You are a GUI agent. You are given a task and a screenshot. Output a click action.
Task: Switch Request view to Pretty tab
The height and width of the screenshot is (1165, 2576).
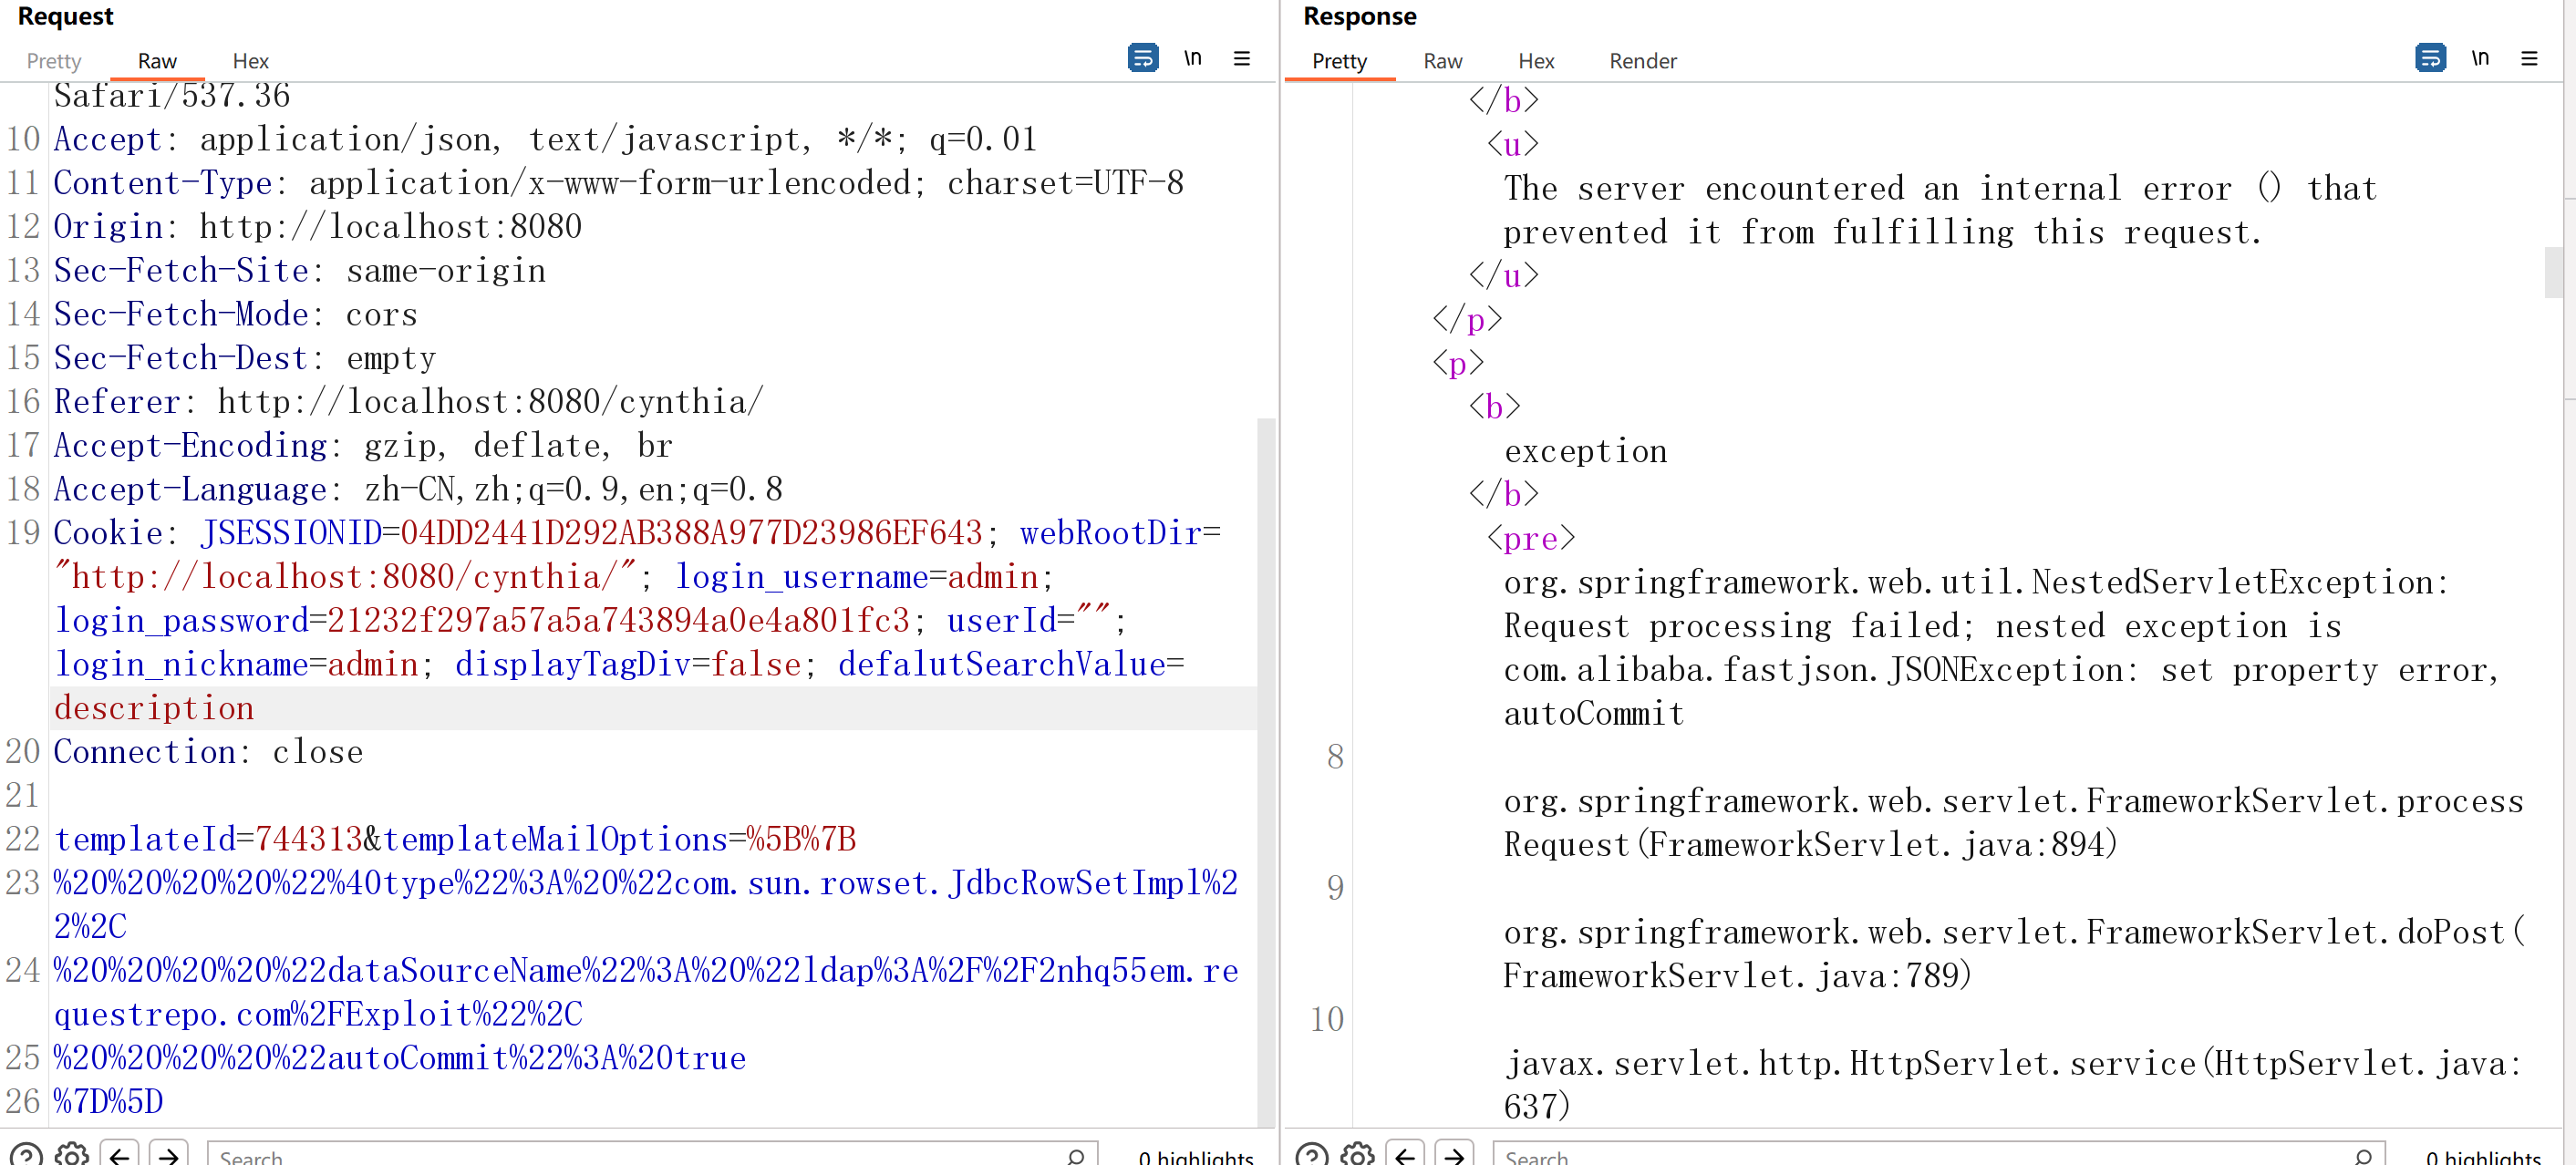coord(53,61)
